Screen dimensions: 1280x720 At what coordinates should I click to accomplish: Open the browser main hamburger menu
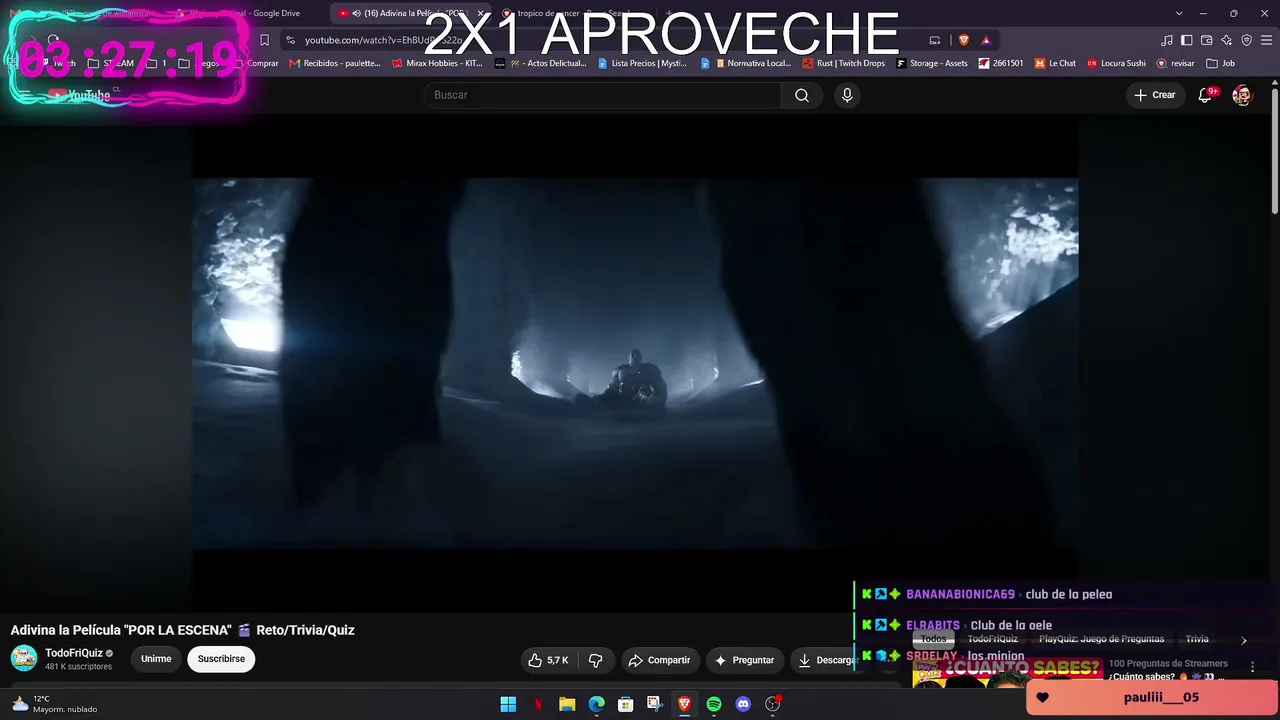tap(1267, 40)
